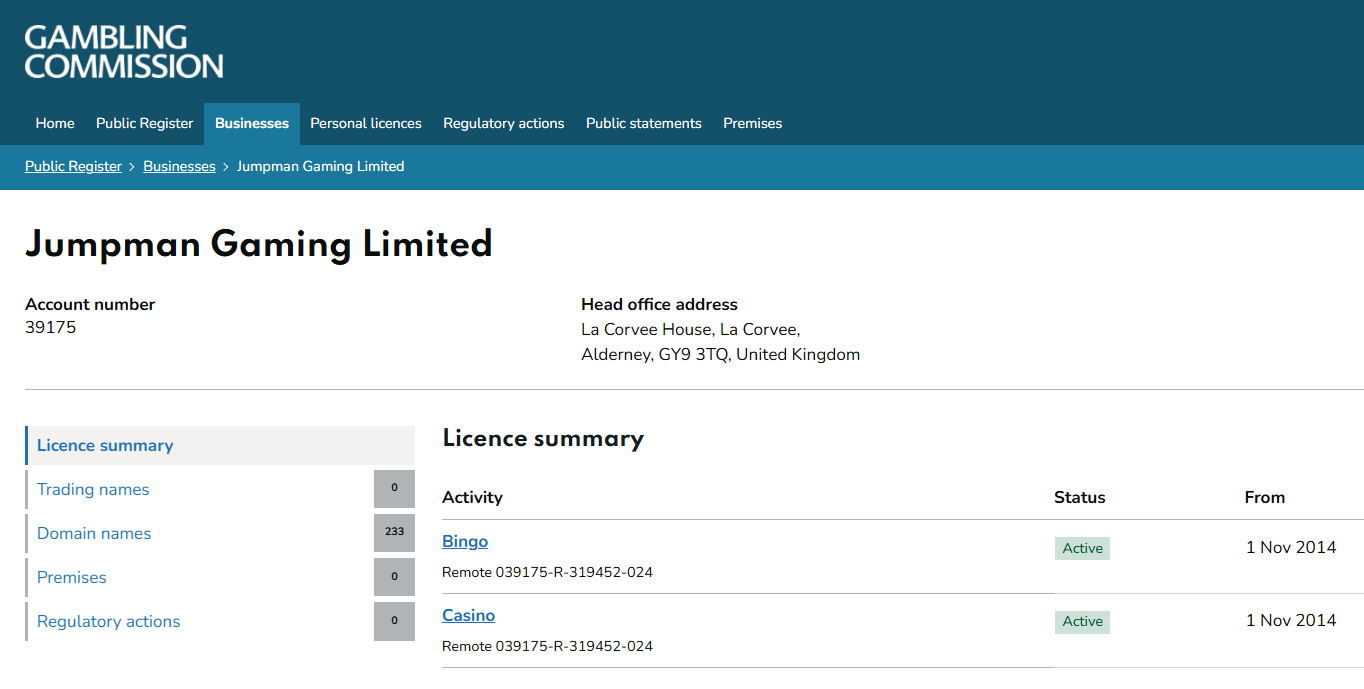Click the Casino activity link
This screenshot has width=1364, height=689.
point(468,616)
